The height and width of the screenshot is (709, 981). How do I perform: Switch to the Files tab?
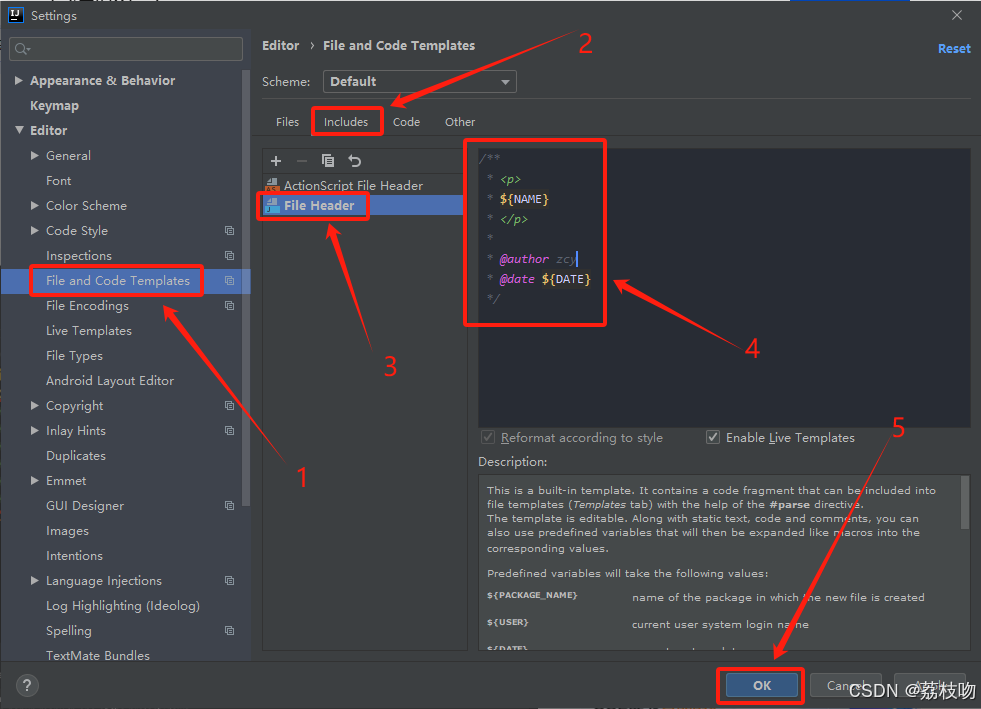(x=287, y=122)
